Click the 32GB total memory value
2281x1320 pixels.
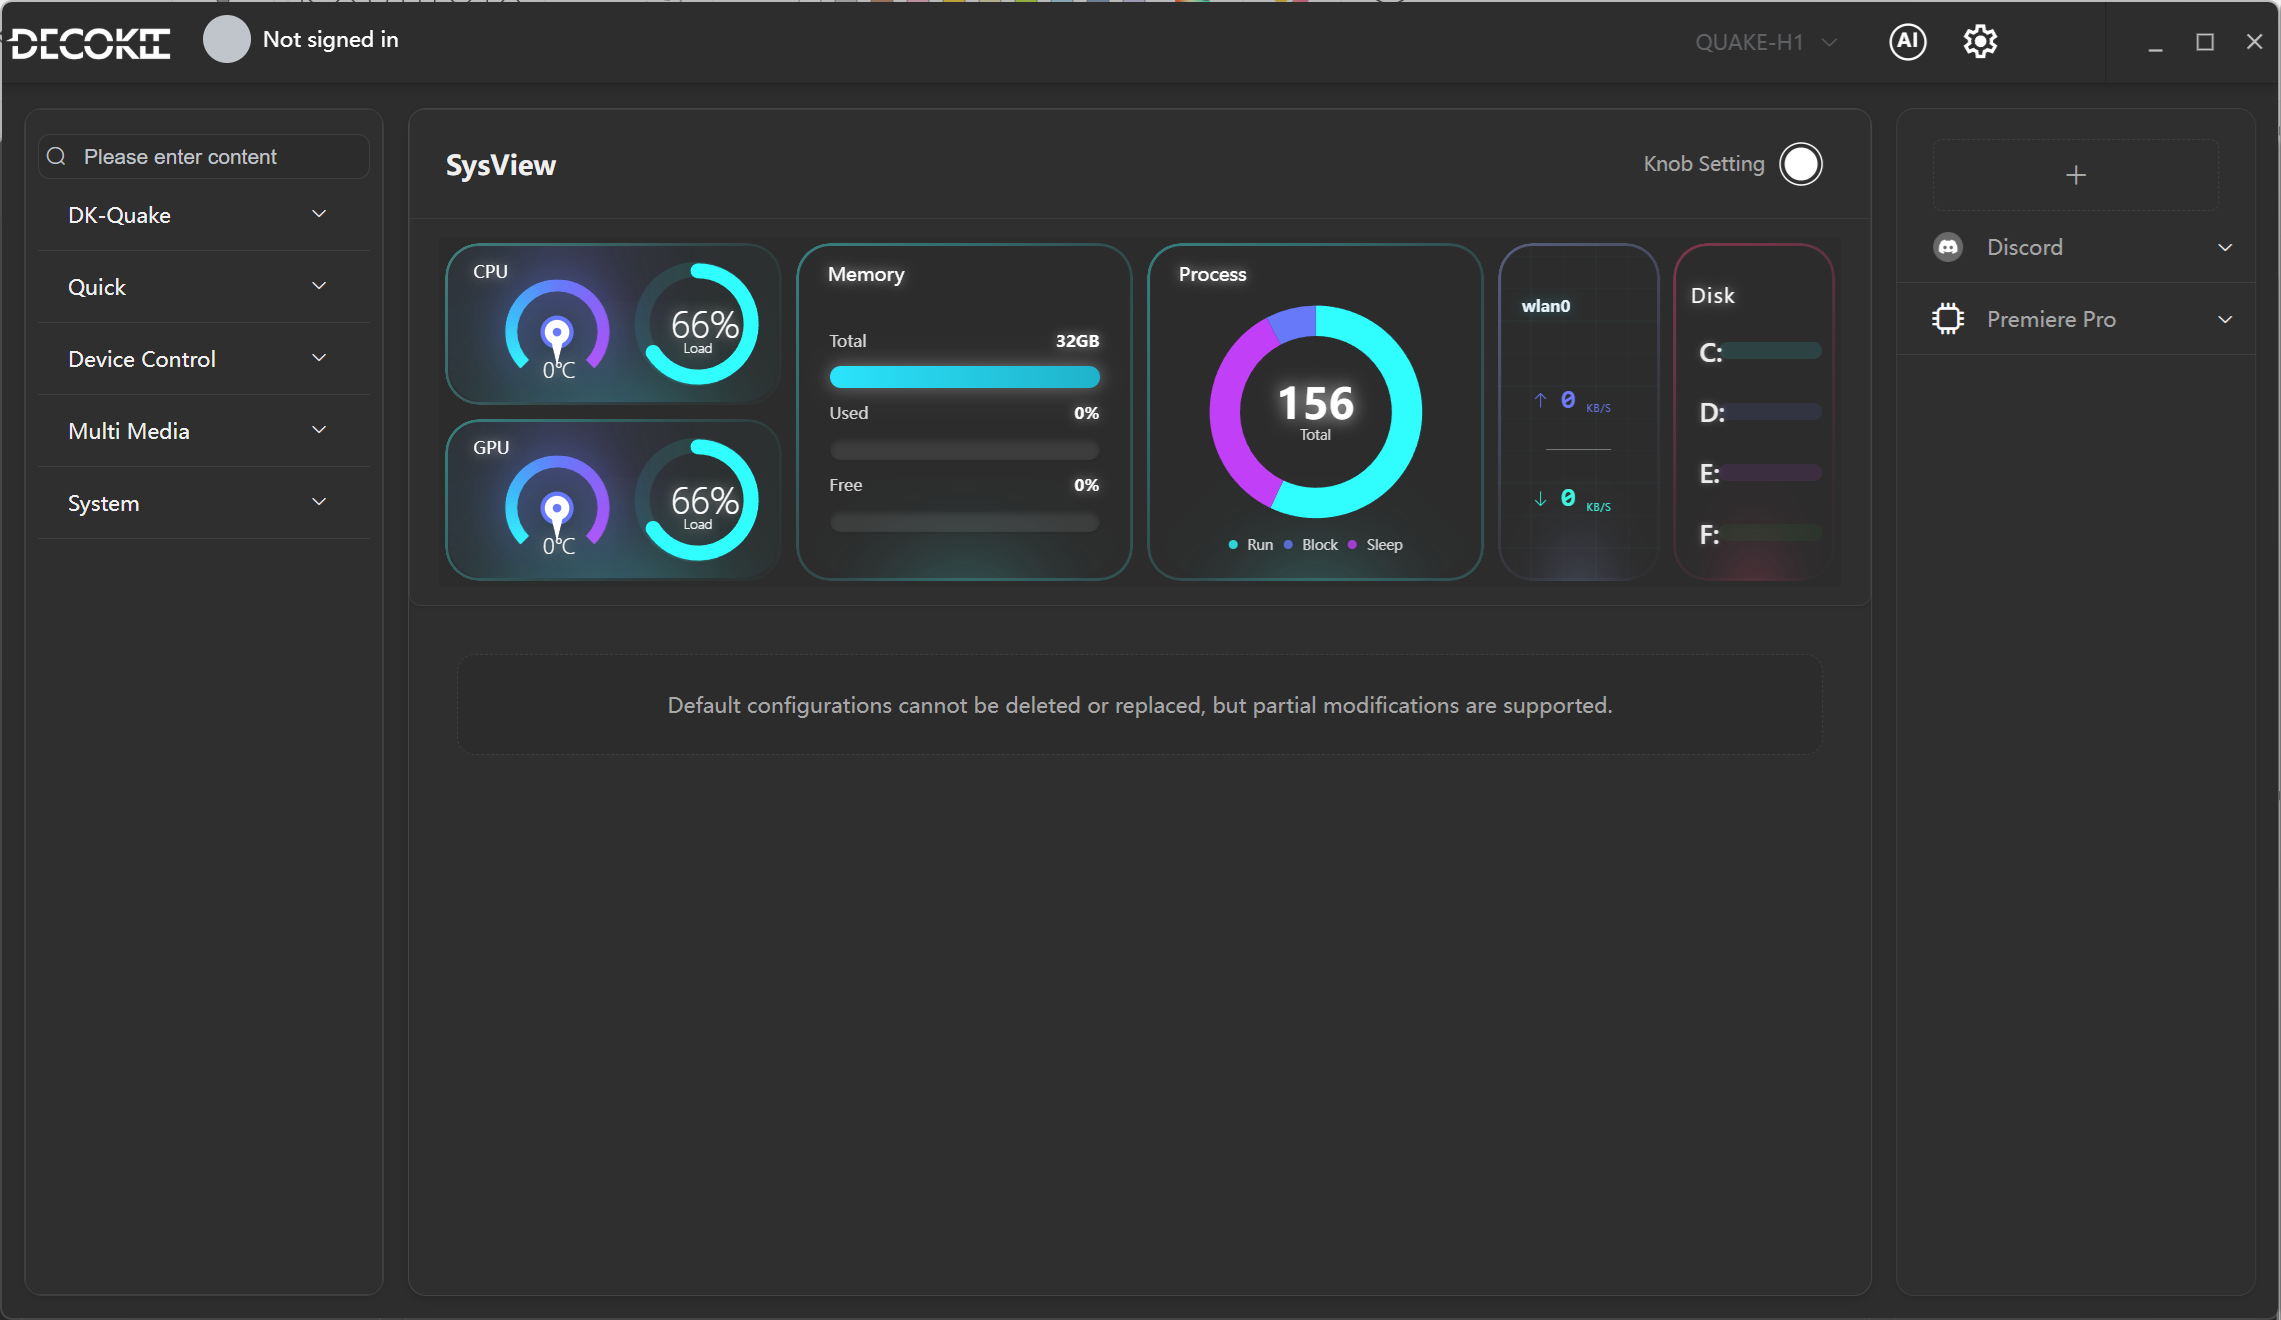coord(1077,341)
